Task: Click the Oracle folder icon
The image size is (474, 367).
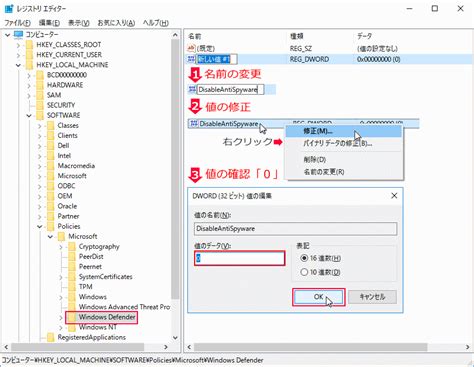Action: pyautogui.click(x=51, y=206)
